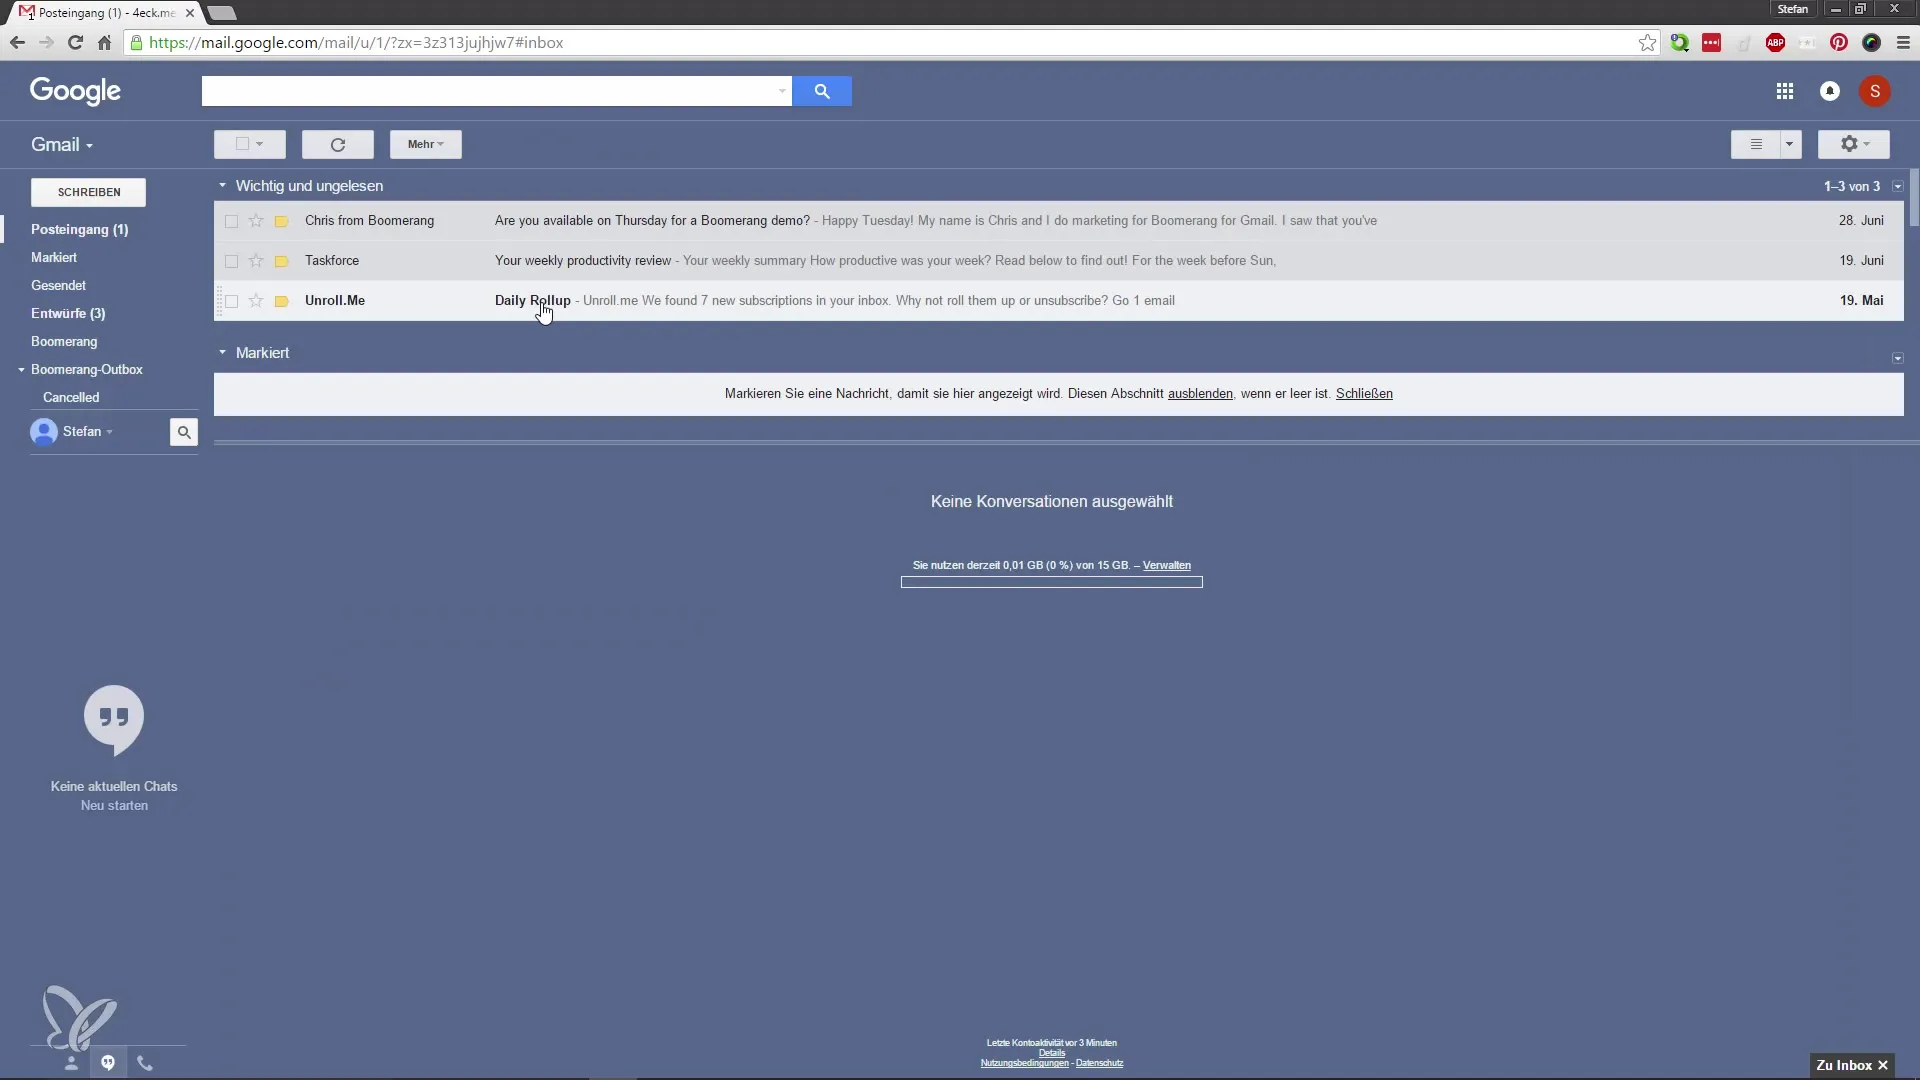Click the browser back arrow

coord(17,43)
